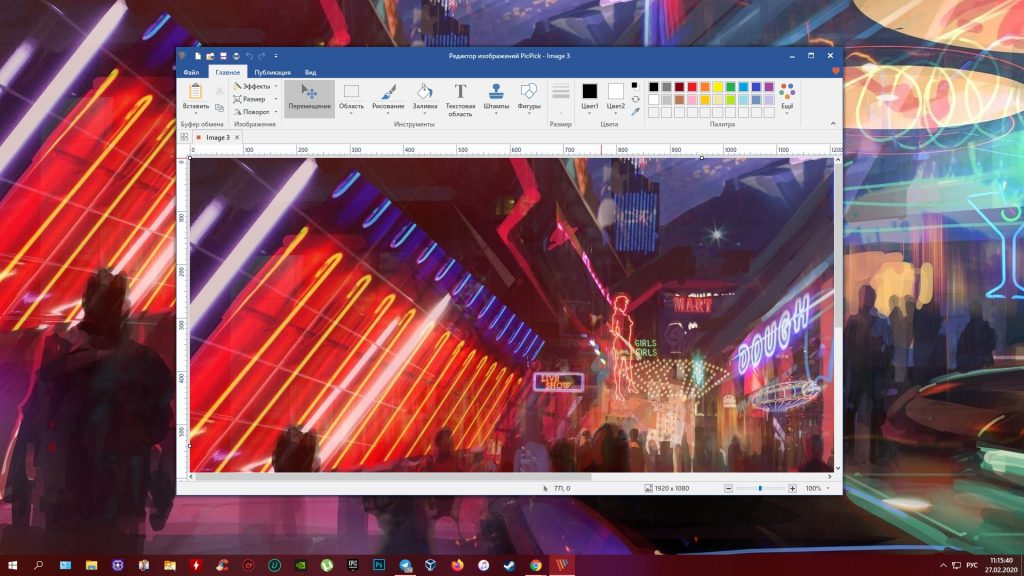The width and height of the screenshot is (1024, 576).
Task: Open Photoshop from the taskbar
Action: coord(379,566)
